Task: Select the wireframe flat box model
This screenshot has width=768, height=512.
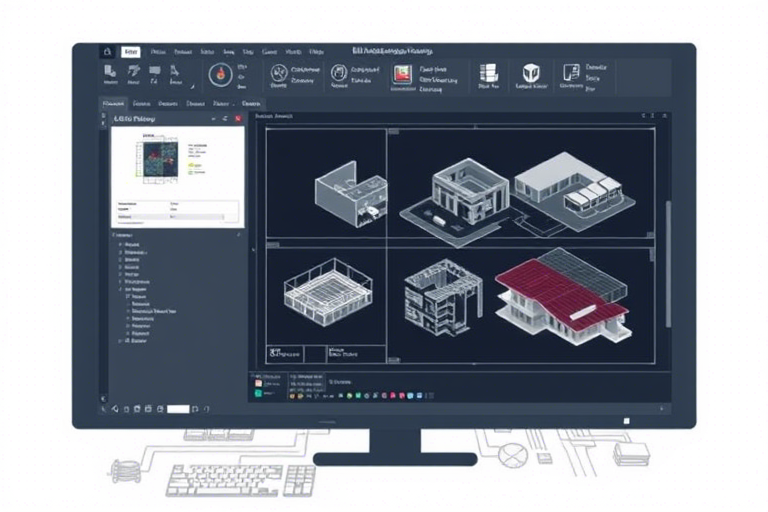Action: tap(328, 292)
